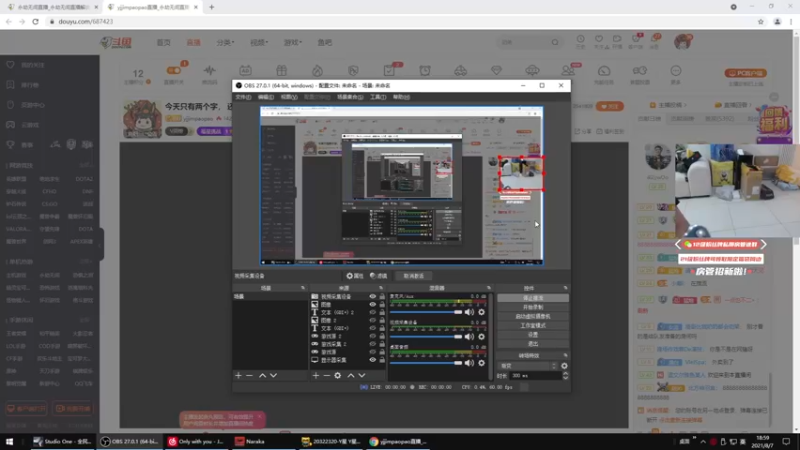Pop out the 控件 dock panel

(x=565, y=288)
